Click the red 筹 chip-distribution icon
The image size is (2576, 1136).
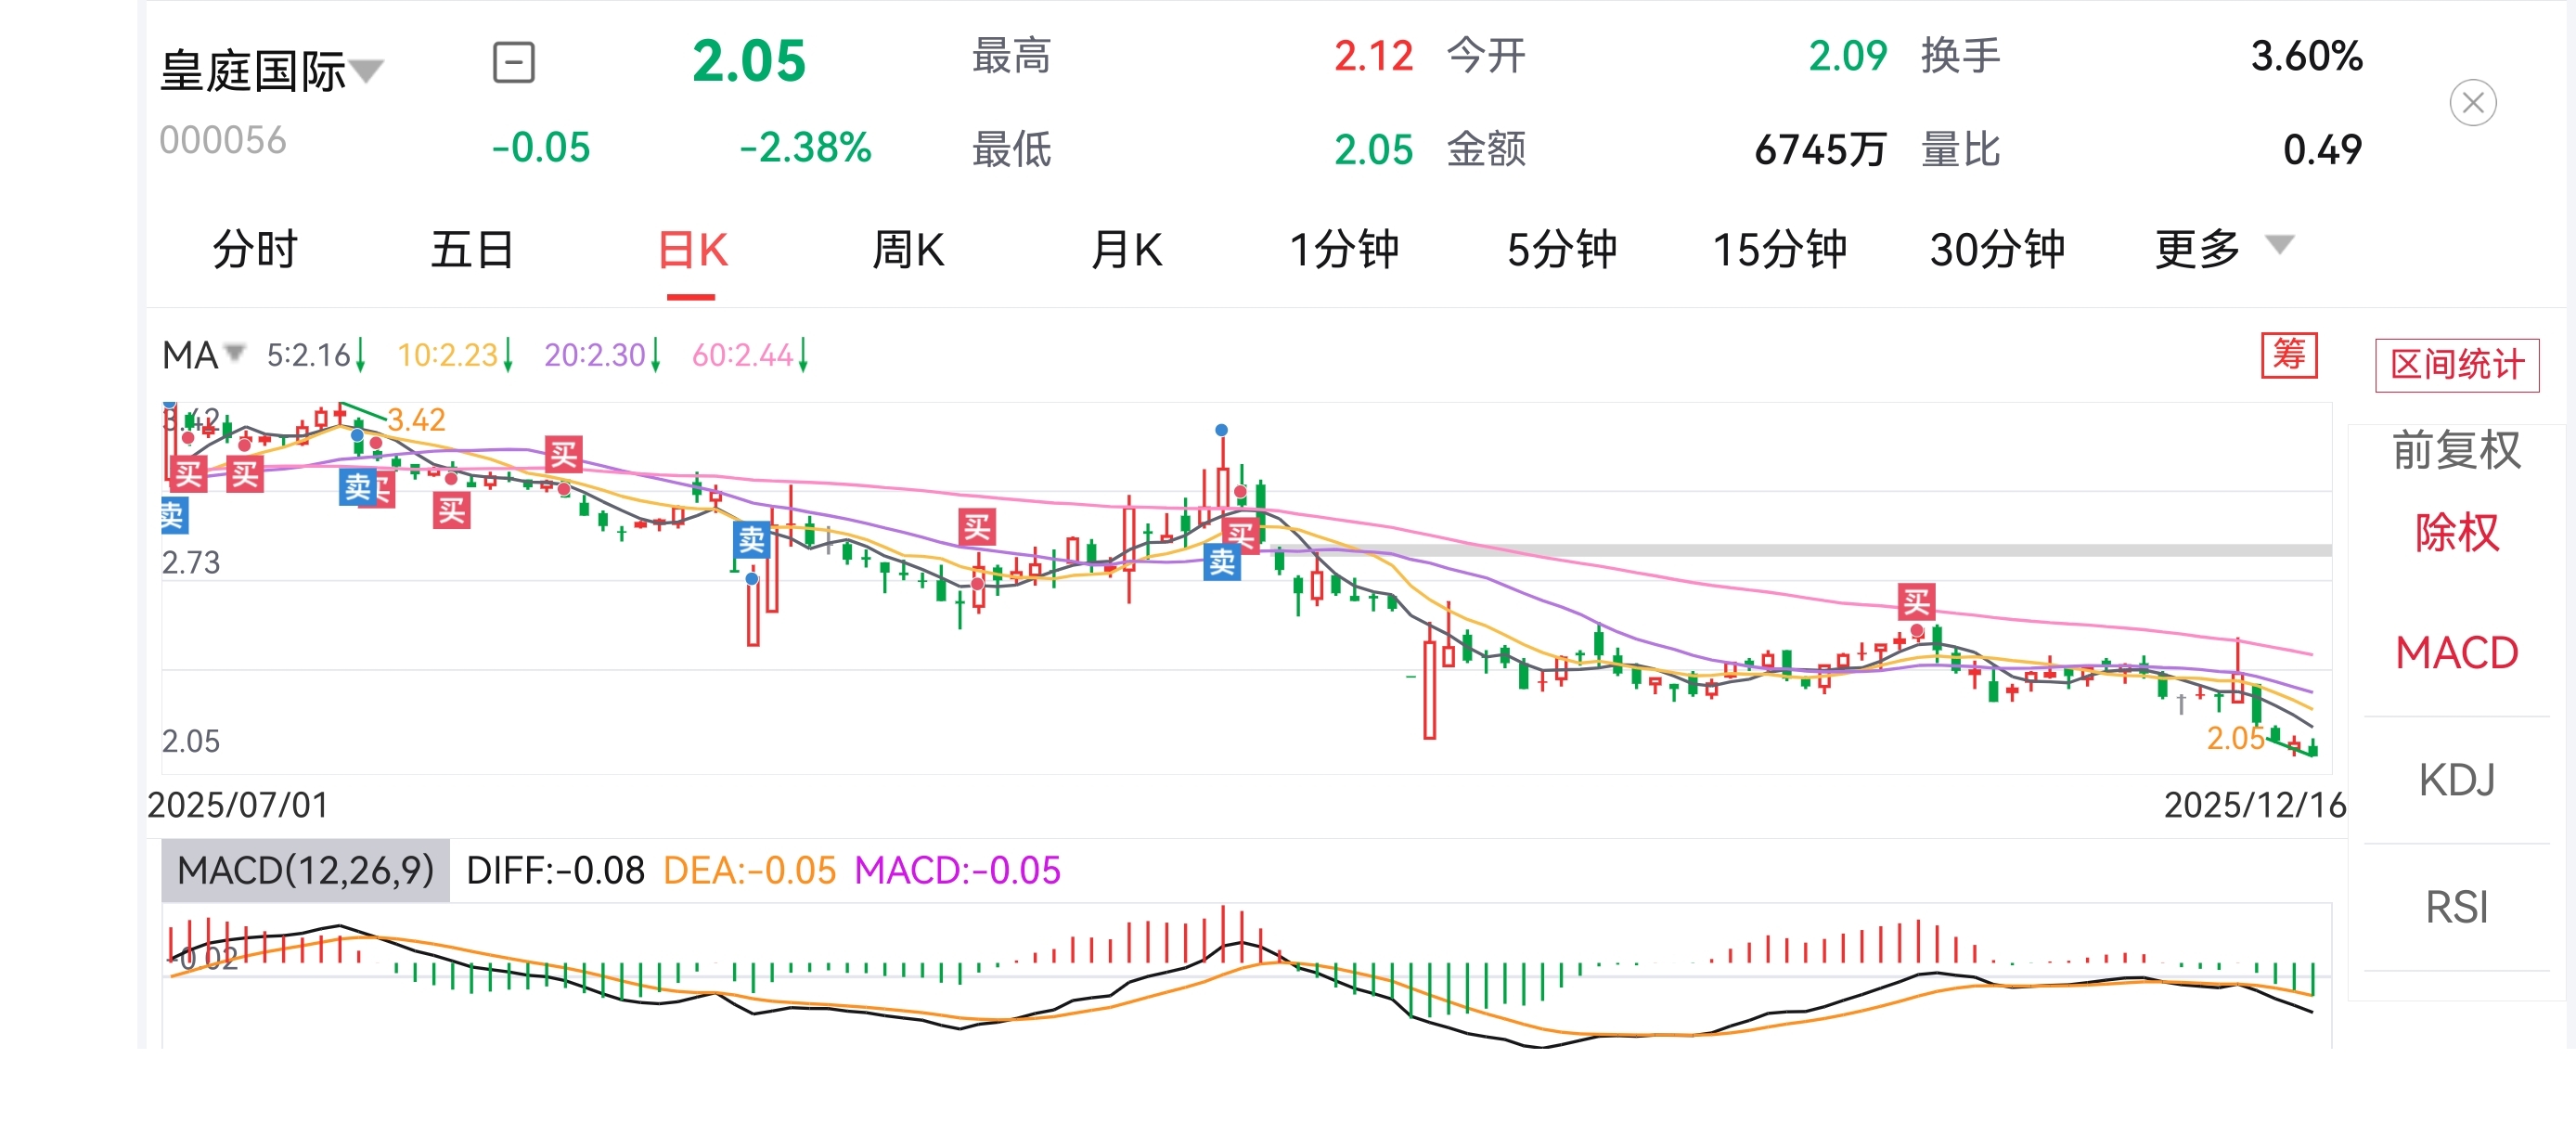tap(2289, 355)
